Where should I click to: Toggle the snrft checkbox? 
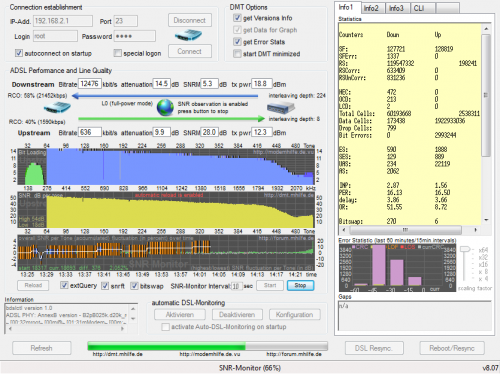pos(105,286)
